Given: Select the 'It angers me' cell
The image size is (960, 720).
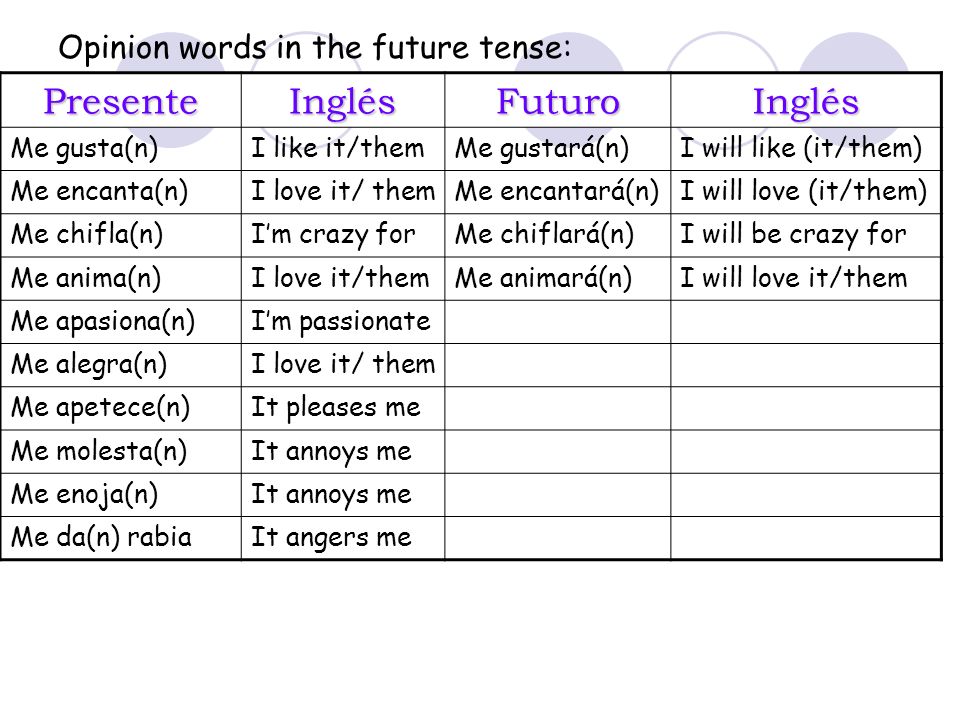Looking at the screenshot, I should 343,538.
